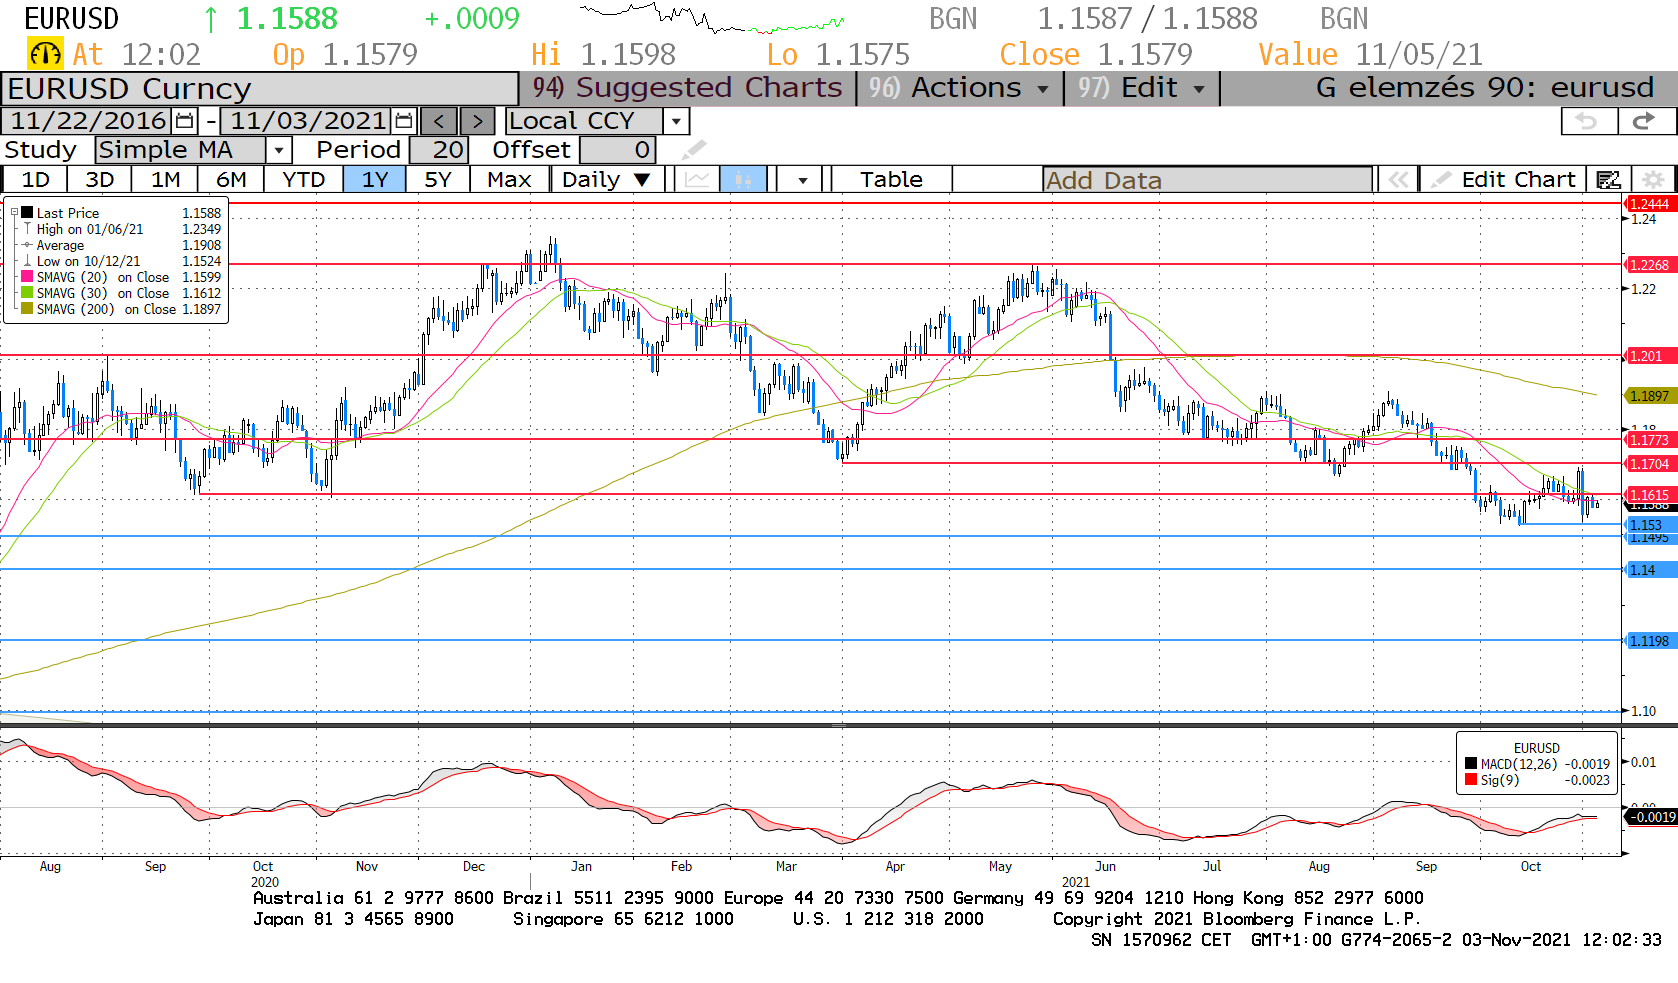Open the Local CCY currency dropdown
Image resolution: width=1678 pixels, height=983 pixels.
tap(677, 121)
